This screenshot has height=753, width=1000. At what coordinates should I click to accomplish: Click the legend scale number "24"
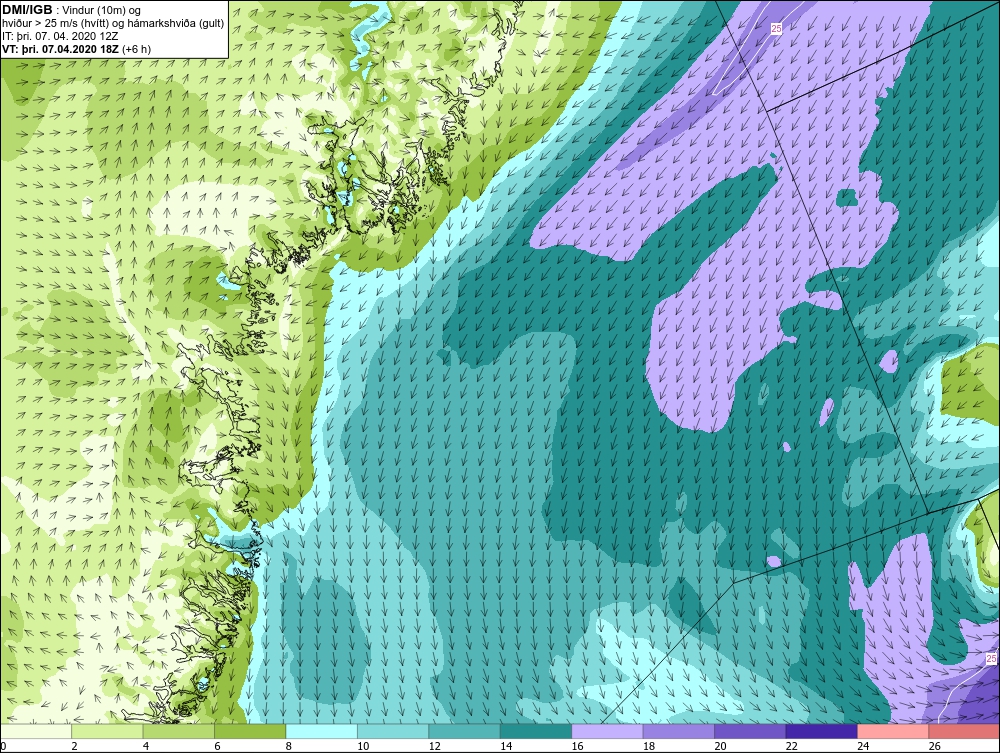862,746
